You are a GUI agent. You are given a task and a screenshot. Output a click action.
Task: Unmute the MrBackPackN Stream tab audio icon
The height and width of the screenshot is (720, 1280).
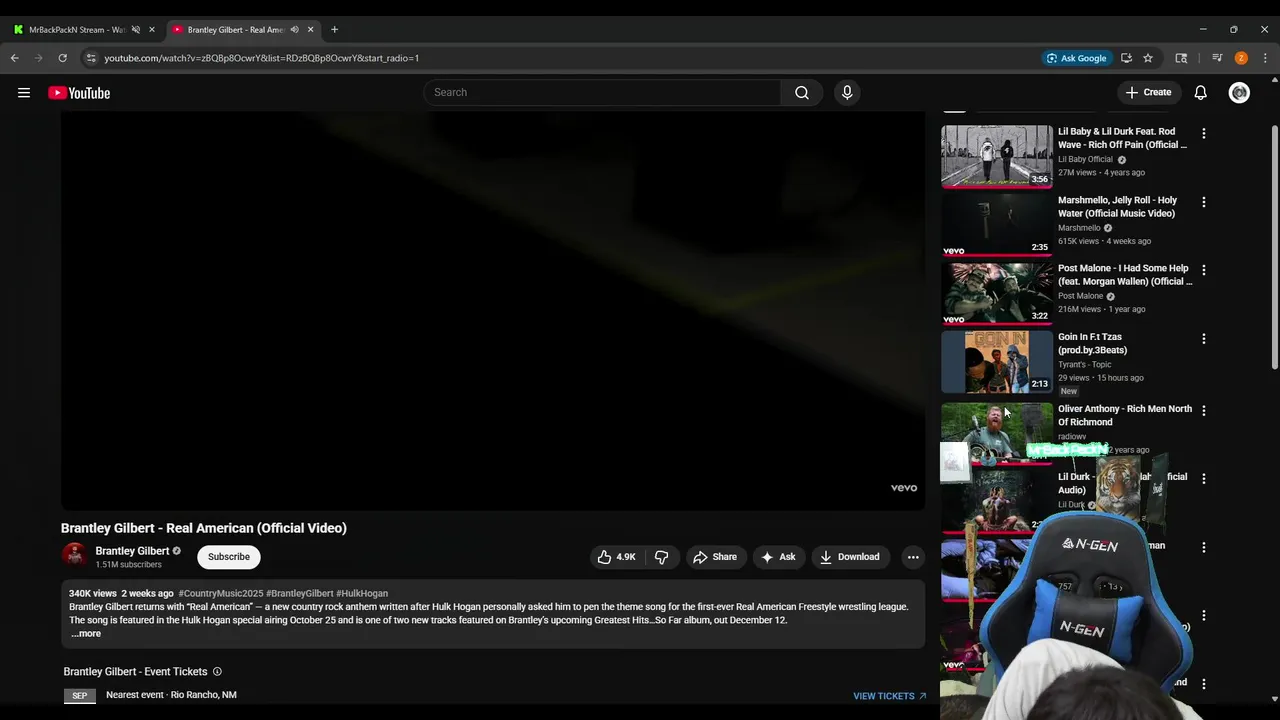136,30
